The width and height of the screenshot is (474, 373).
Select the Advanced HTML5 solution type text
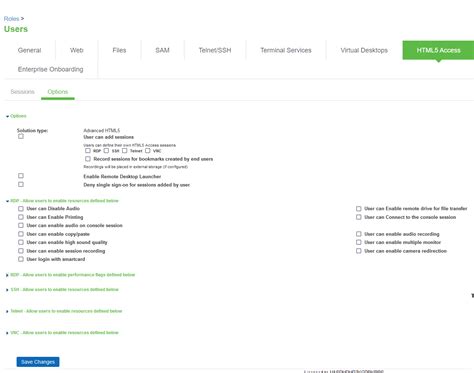(x=102, y=130)
